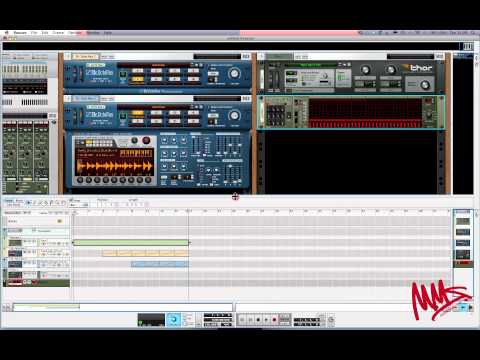Select loop slot 1 on top Dr. Octo Rex
This screenshot has width=480, height=360.
pyautogui.click(x=137, y=71)
